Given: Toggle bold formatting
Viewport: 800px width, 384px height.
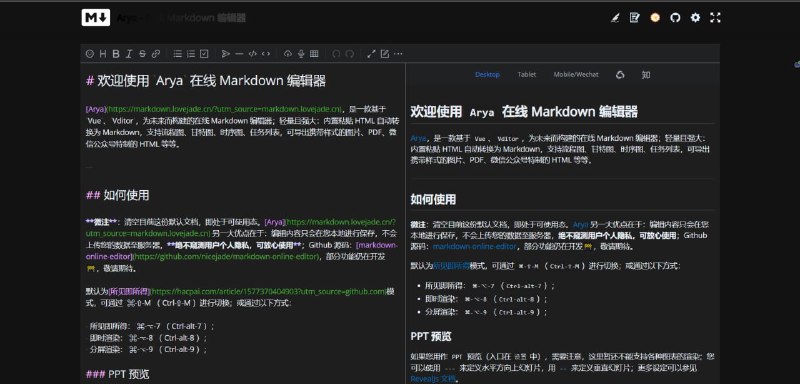Looking at the screenshot, I should (x=116, y=54).
